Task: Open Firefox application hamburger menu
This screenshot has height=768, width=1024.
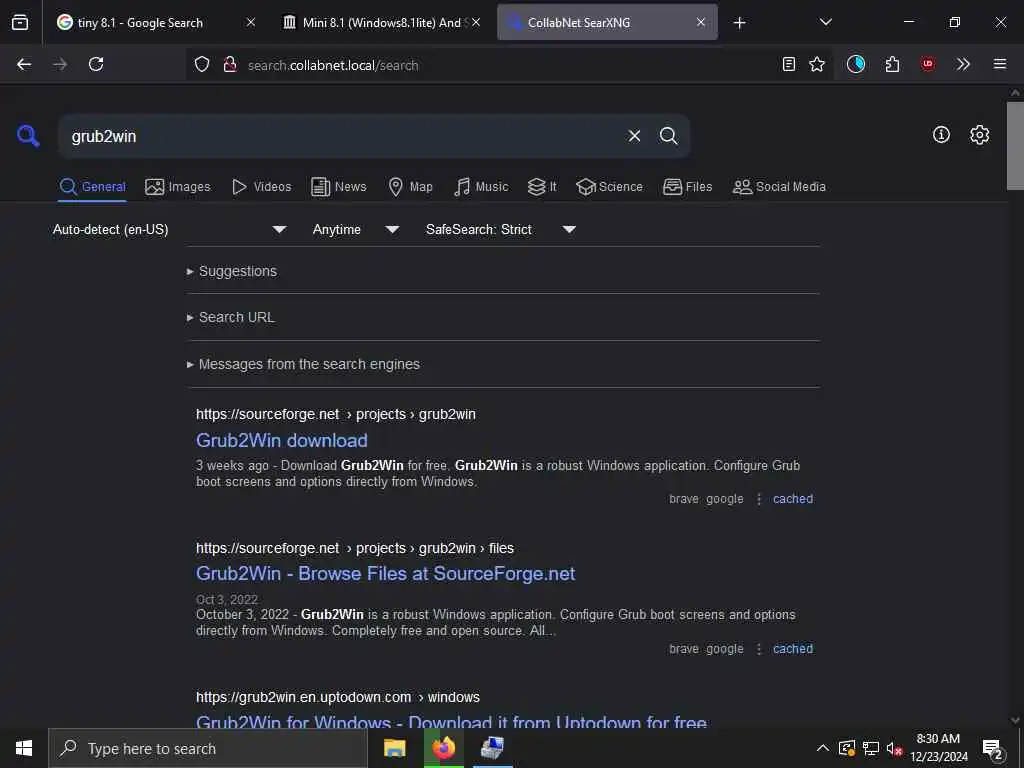Action: point(1000,64)
